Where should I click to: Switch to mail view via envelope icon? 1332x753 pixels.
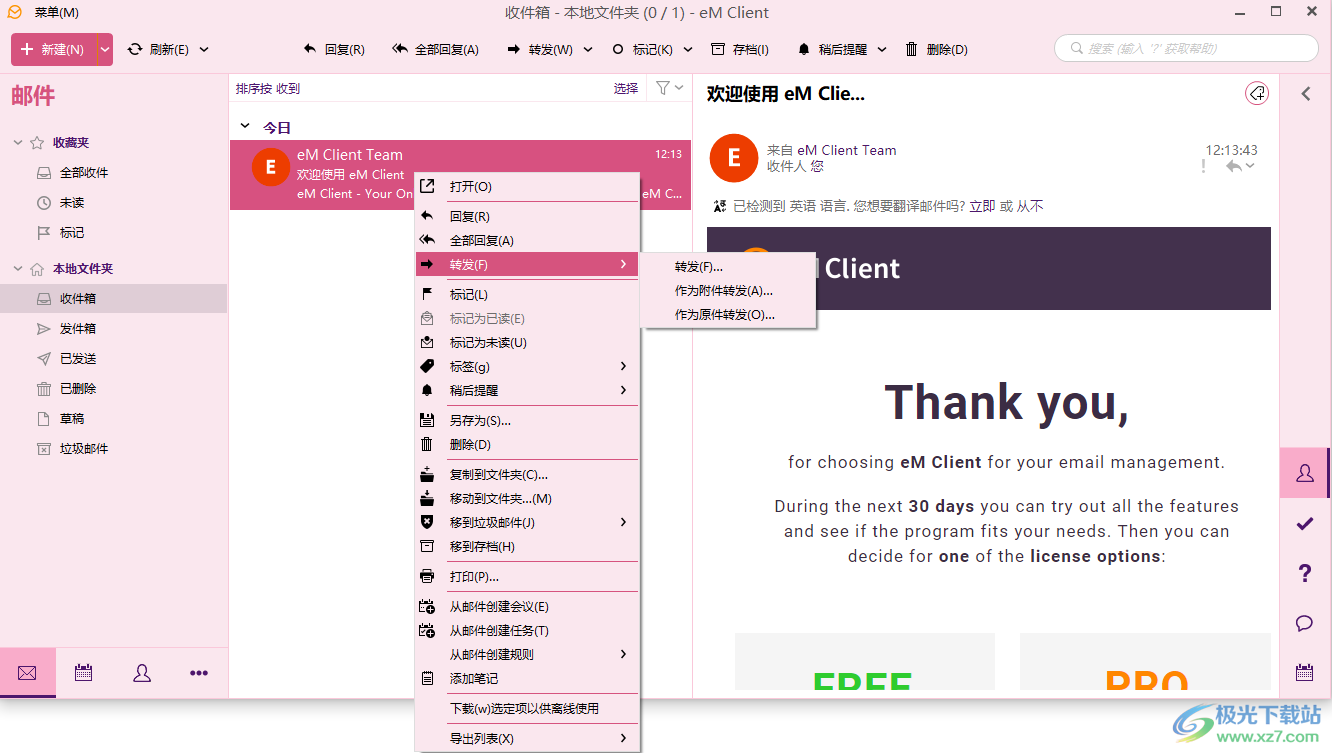click(x=27, y=673)
